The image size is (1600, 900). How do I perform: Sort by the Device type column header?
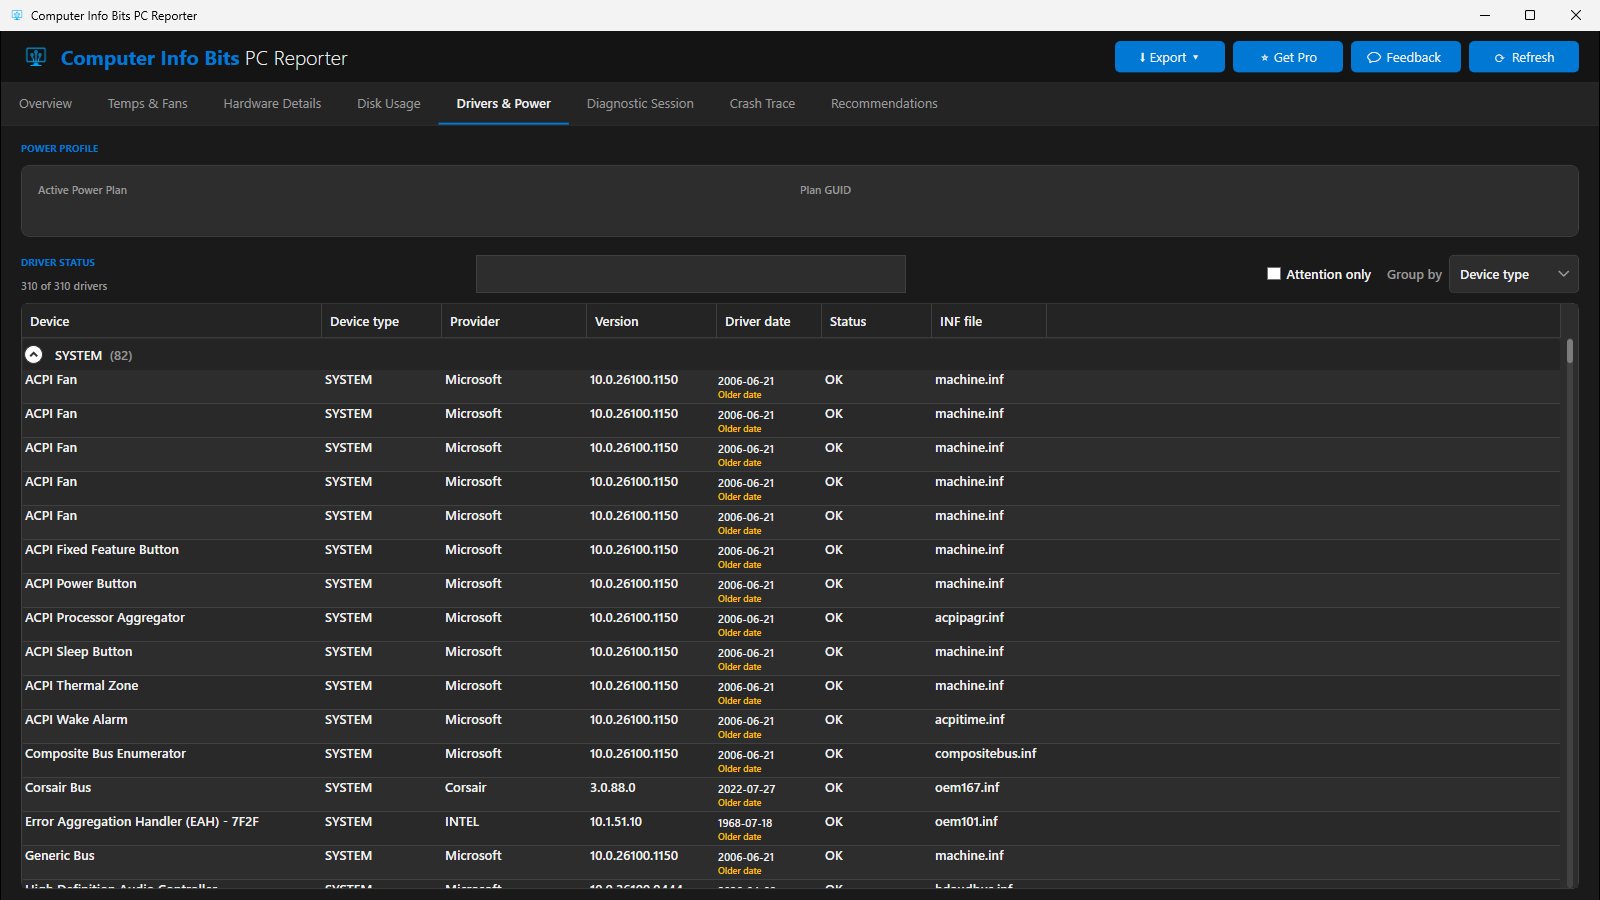[x=381, y=321]
